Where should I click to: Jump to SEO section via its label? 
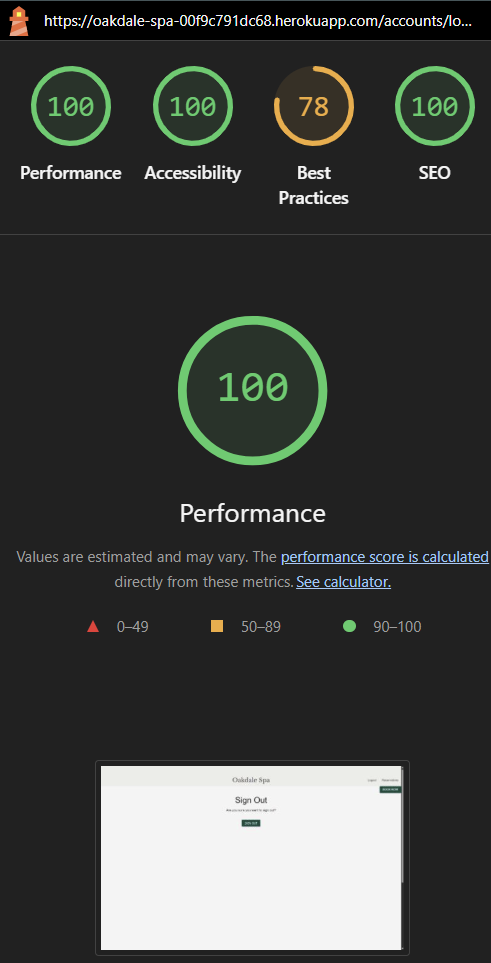(x=434, y=173)
